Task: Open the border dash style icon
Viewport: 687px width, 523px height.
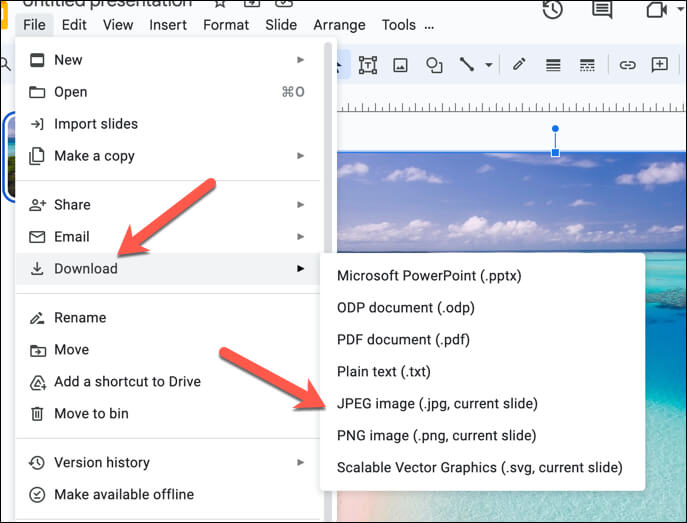Action: click(588, 65)
